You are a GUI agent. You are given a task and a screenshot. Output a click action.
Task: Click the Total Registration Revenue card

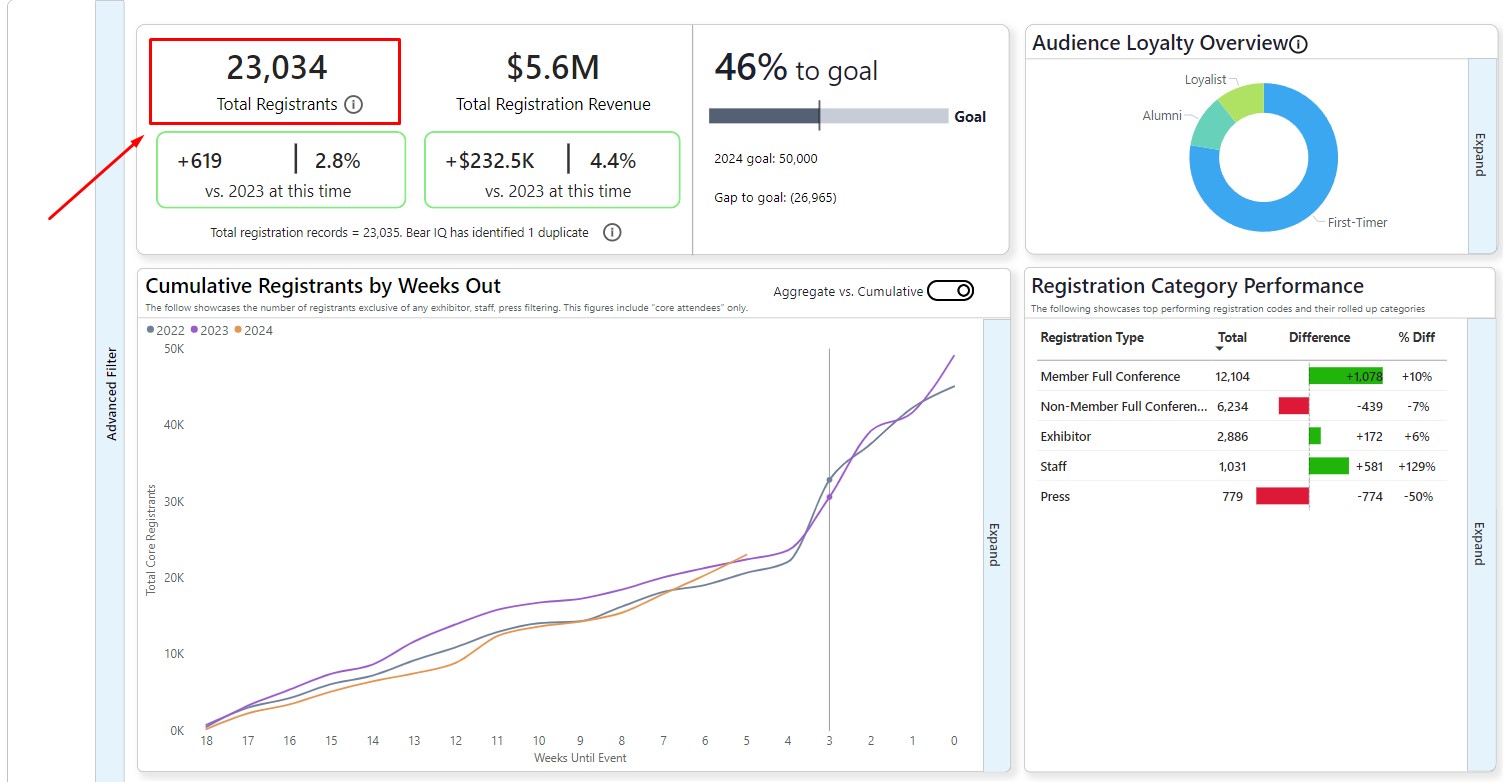click(x=552, y=82)
